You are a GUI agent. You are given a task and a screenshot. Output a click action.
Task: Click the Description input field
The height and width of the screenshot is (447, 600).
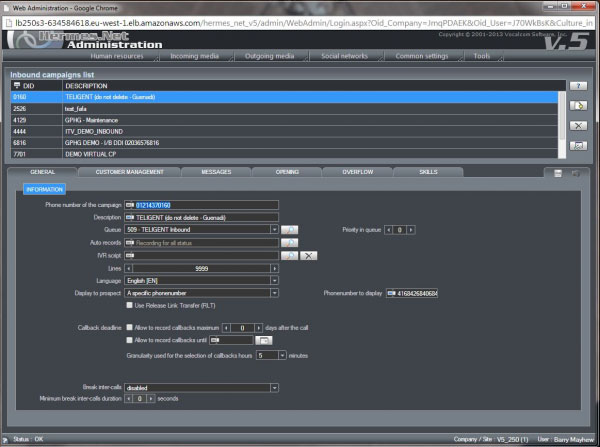(x=202, y=217)
